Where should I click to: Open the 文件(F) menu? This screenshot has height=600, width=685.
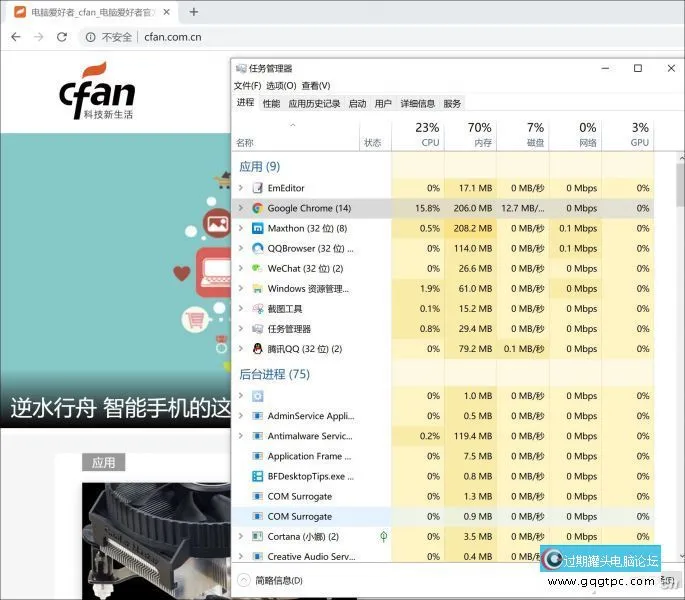pyautogui.click(x=247, y=86)
